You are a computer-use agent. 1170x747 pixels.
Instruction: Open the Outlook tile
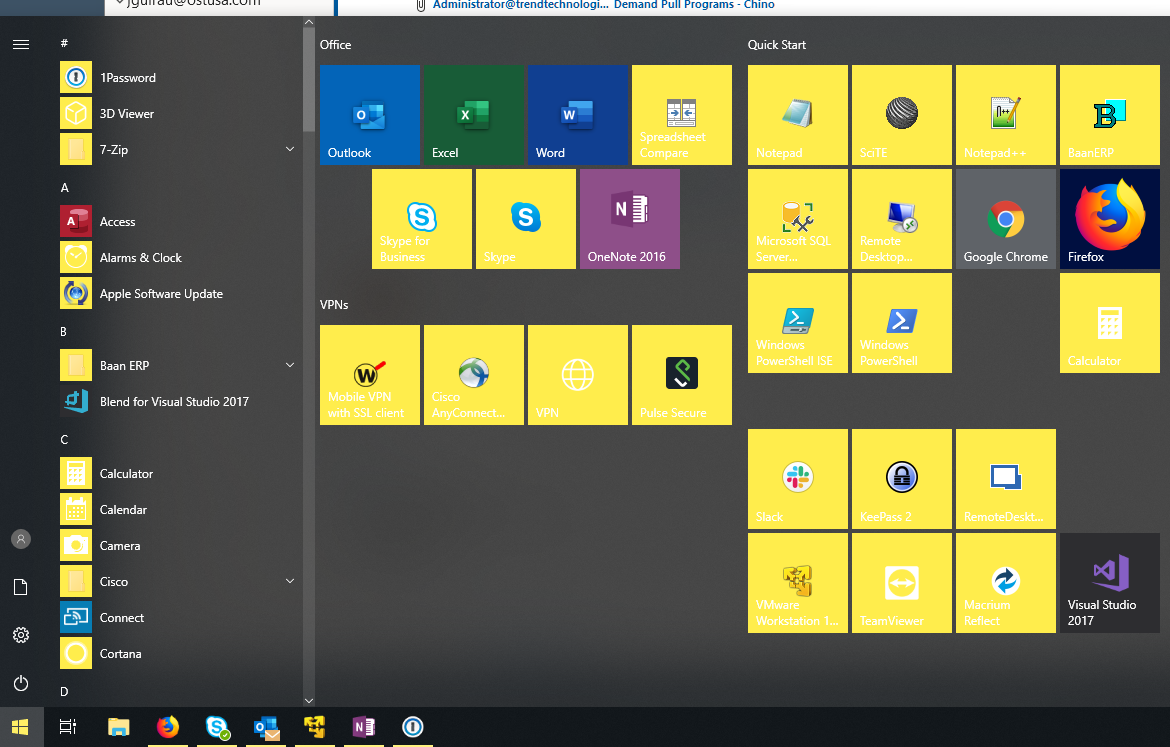click(x=369, y=115)
